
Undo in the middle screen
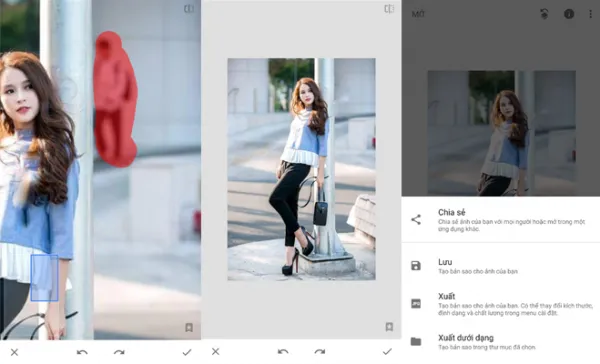click(x=283, y=351)
